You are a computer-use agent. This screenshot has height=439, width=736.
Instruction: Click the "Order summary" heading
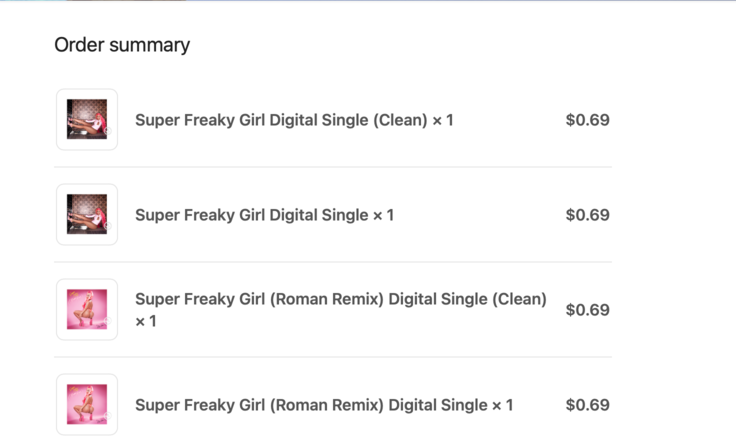[x=122, y=45]
